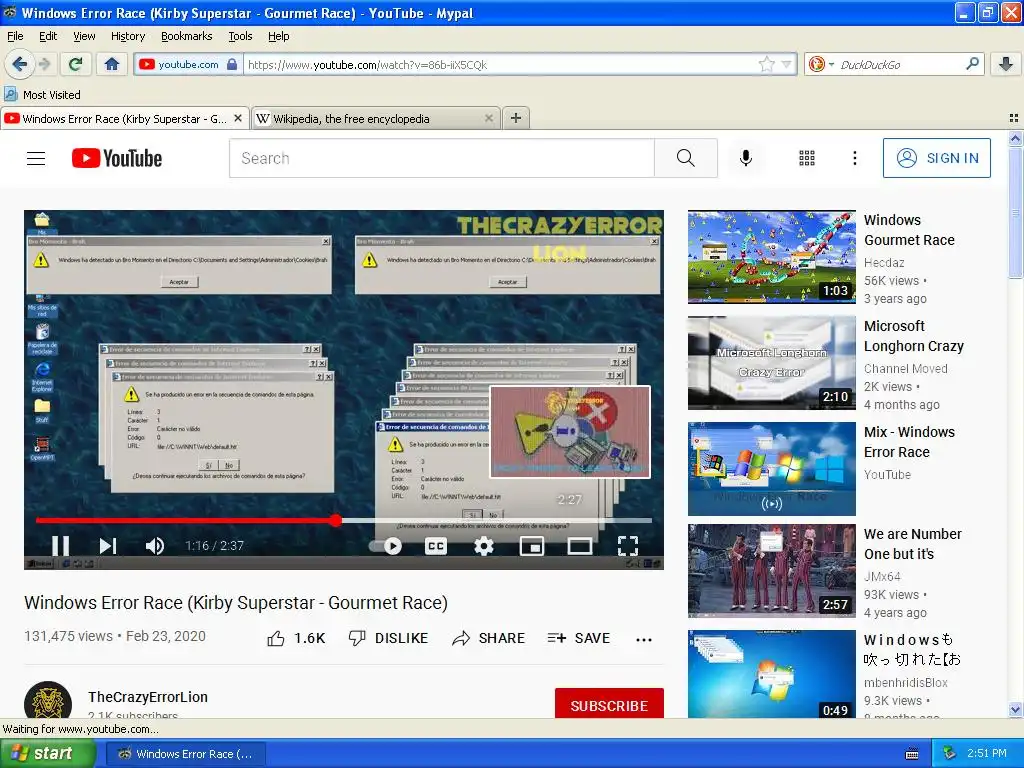Screen dimensions: 1024x768
Task: Click Windows Error Race taskbar button
Action: [185, 754]
